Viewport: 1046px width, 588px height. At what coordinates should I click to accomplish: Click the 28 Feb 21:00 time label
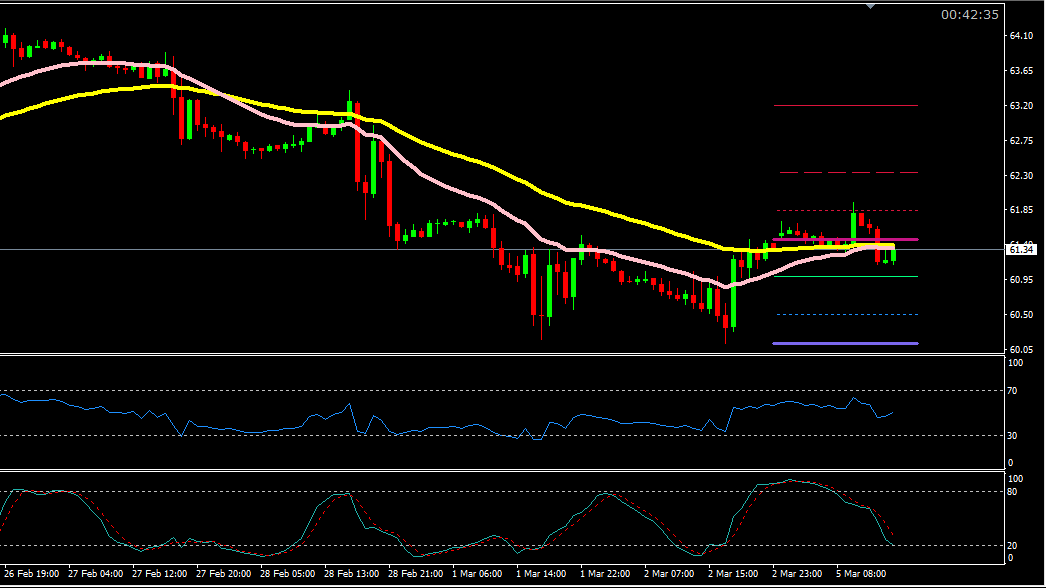(416, 574)
